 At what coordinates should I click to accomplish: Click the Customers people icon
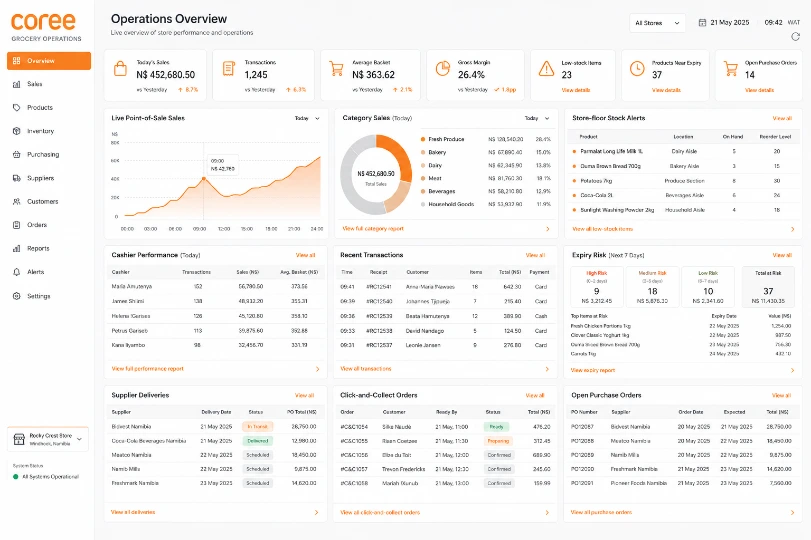click(17, 201)
